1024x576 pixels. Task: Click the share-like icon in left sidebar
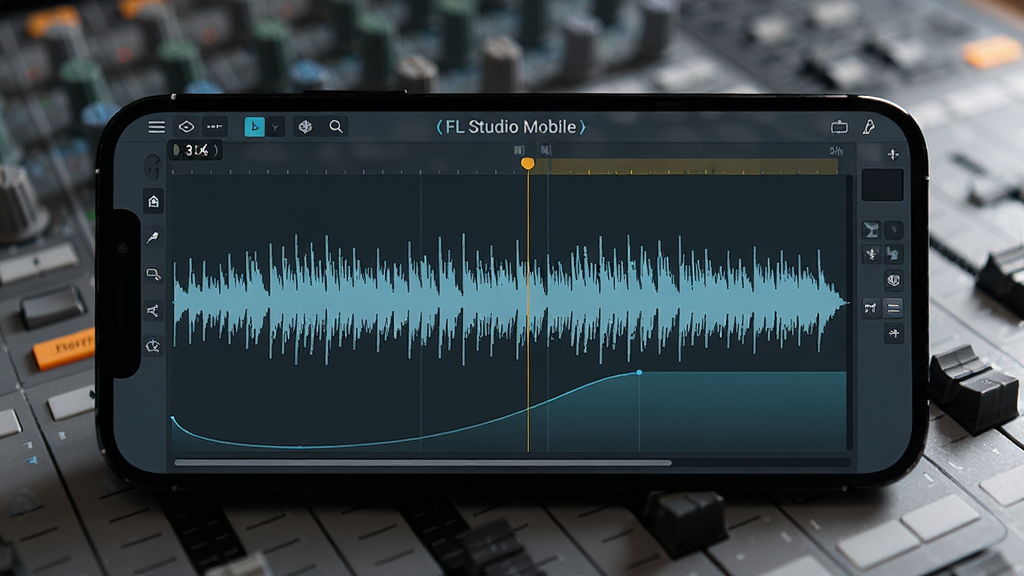click(x=153, y=311)
